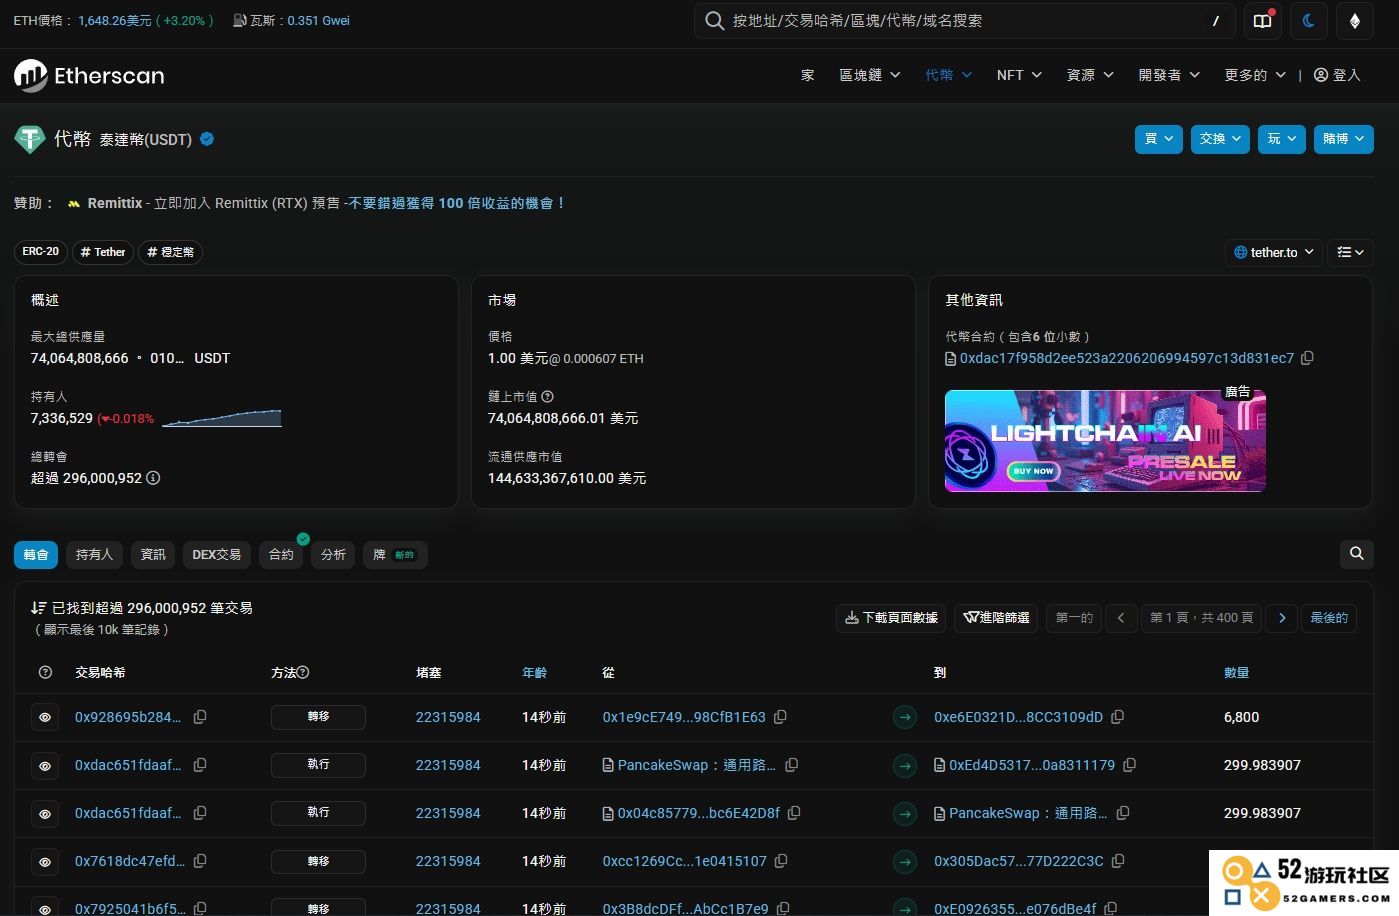The height and width of the screenshot is (916, 1399).
Task: Open the tether.to website dropdown
Action: (x=1274, y=252)
